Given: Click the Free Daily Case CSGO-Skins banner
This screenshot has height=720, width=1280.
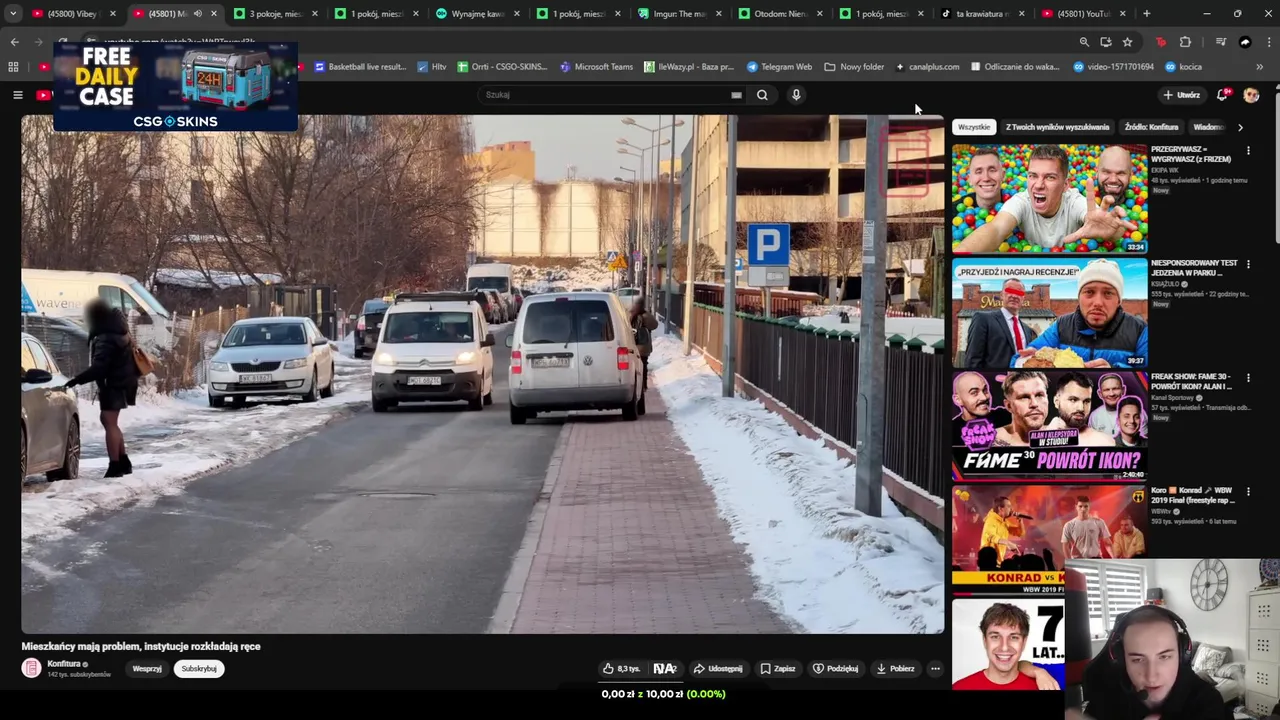Looking at the screenshot, I should (x=176, y=87).
